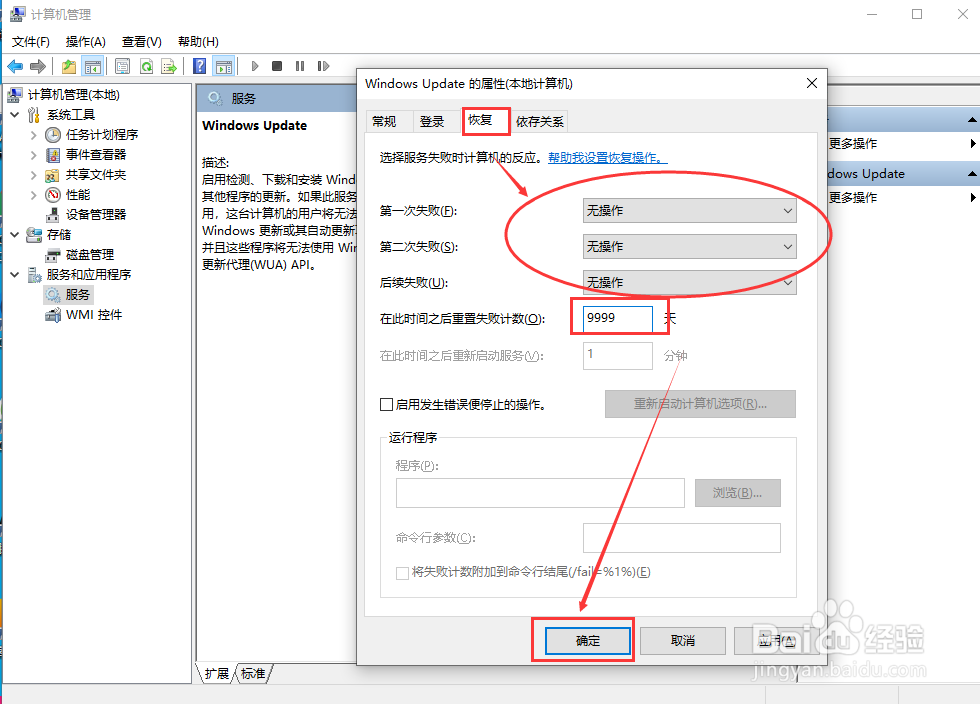This screenshot has width=980, height=704.
Task: Select WMI 控件 tree item
Action: click(x=94, y=314)
